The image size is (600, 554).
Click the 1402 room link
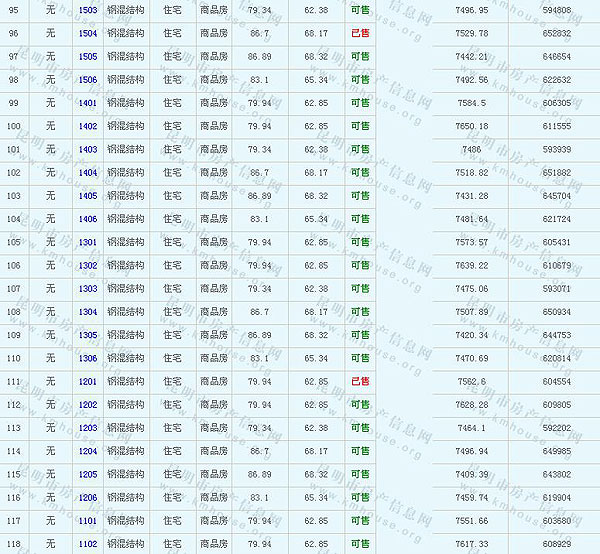tap(88, 126)
